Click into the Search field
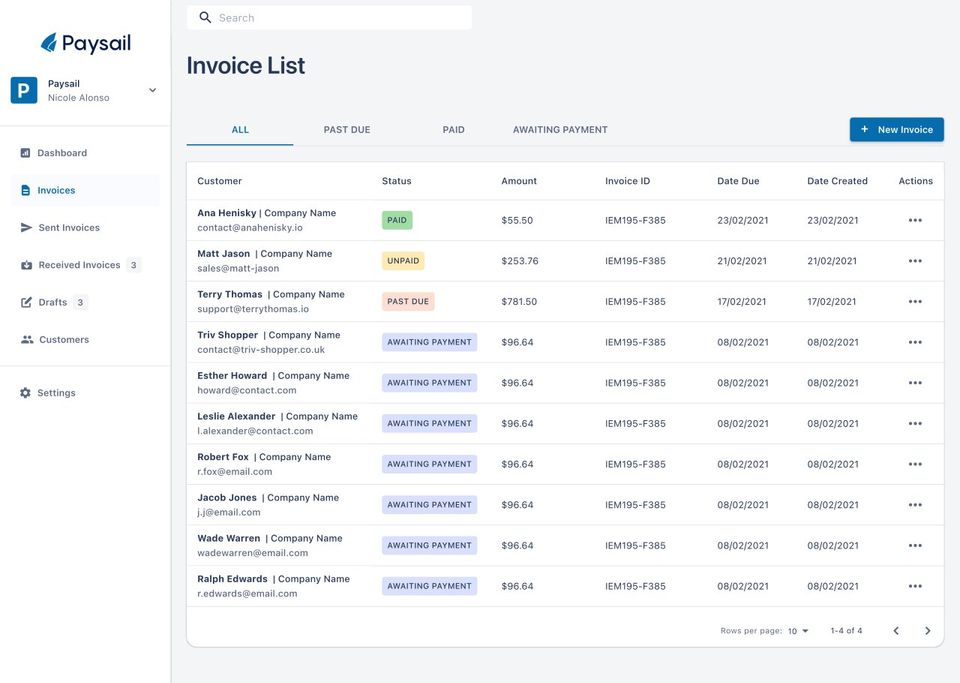This screenshot has height=683, width=960. click(x=329, y=18)
